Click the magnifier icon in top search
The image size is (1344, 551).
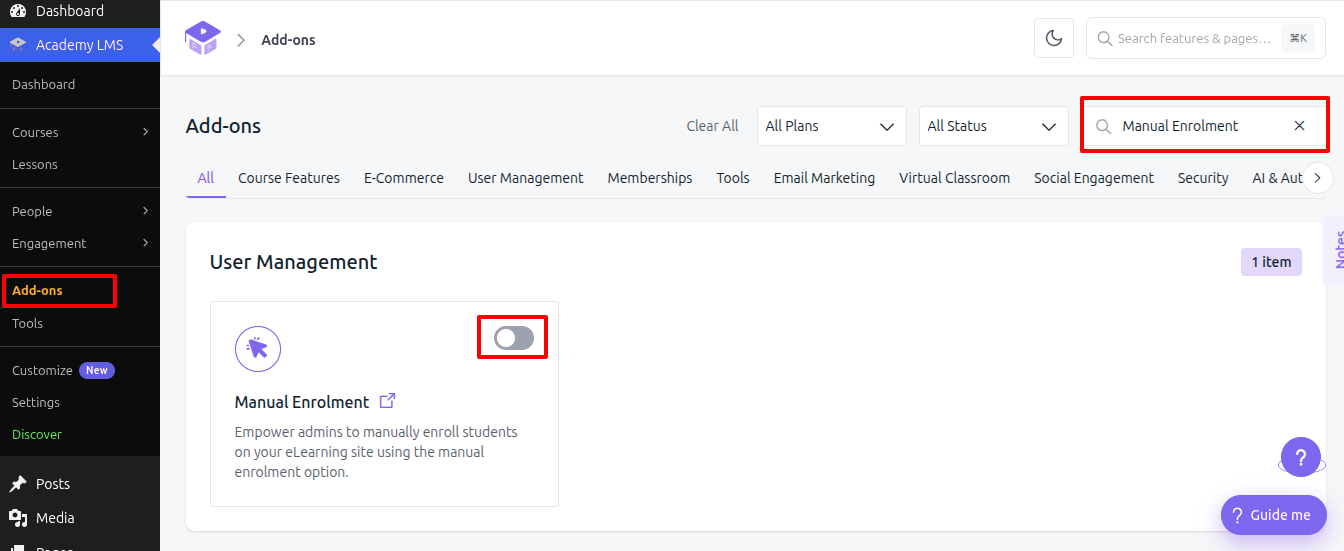tap(1104, 38)
